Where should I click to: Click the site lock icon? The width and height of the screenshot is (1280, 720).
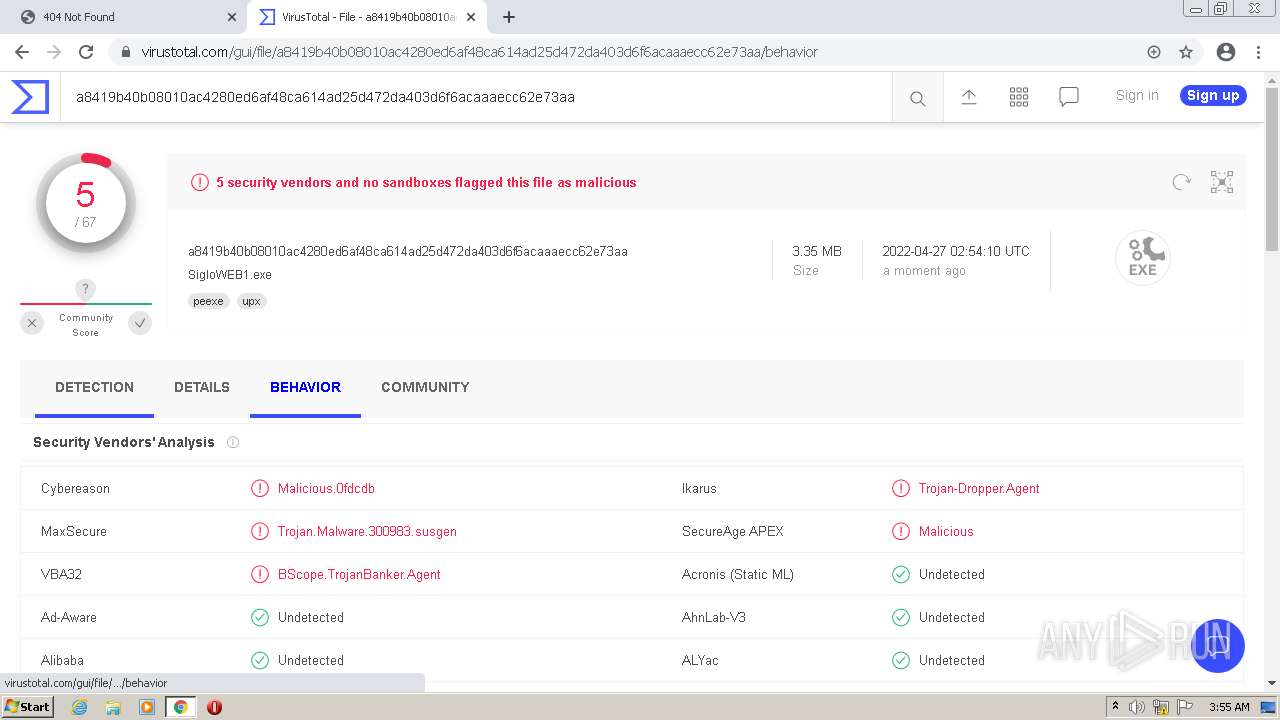coord(126,52)
